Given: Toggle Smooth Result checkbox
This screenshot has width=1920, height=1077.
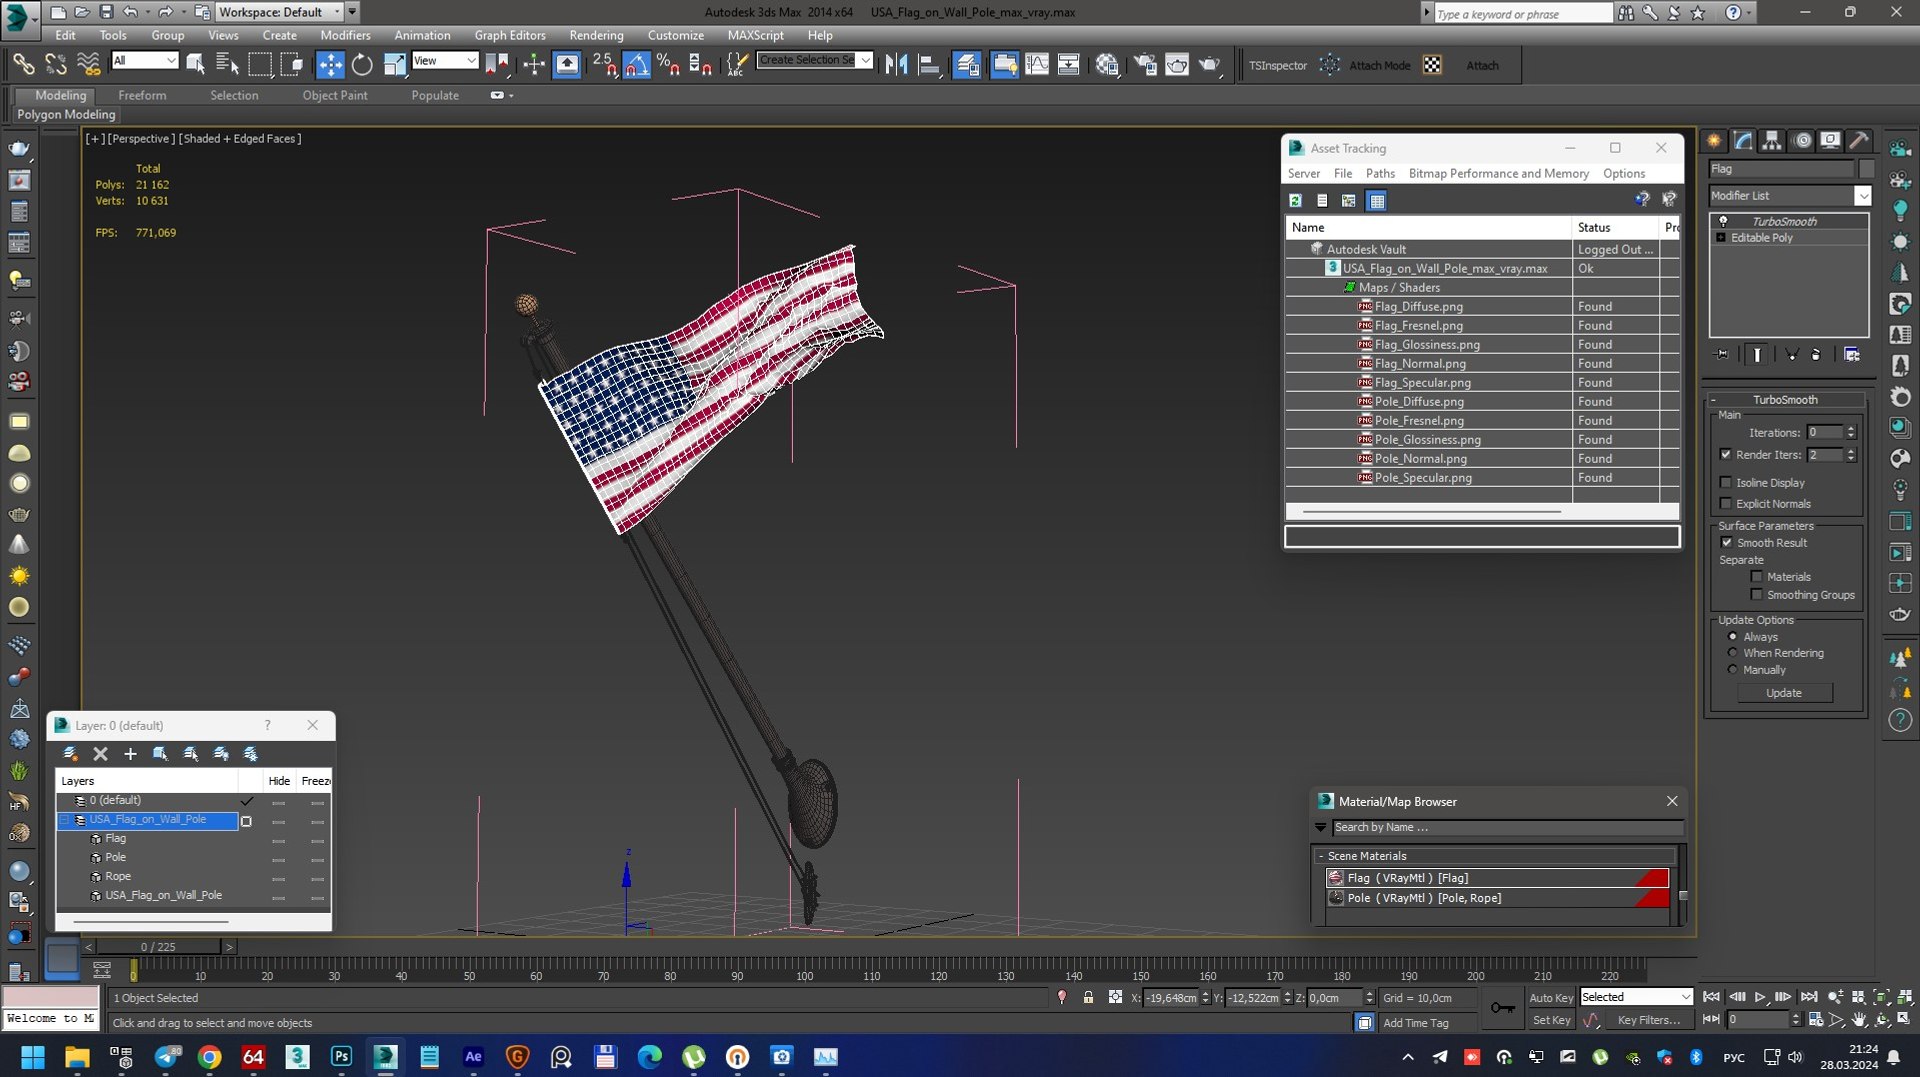Looking at the screenshot, I should pos(1726,542).
